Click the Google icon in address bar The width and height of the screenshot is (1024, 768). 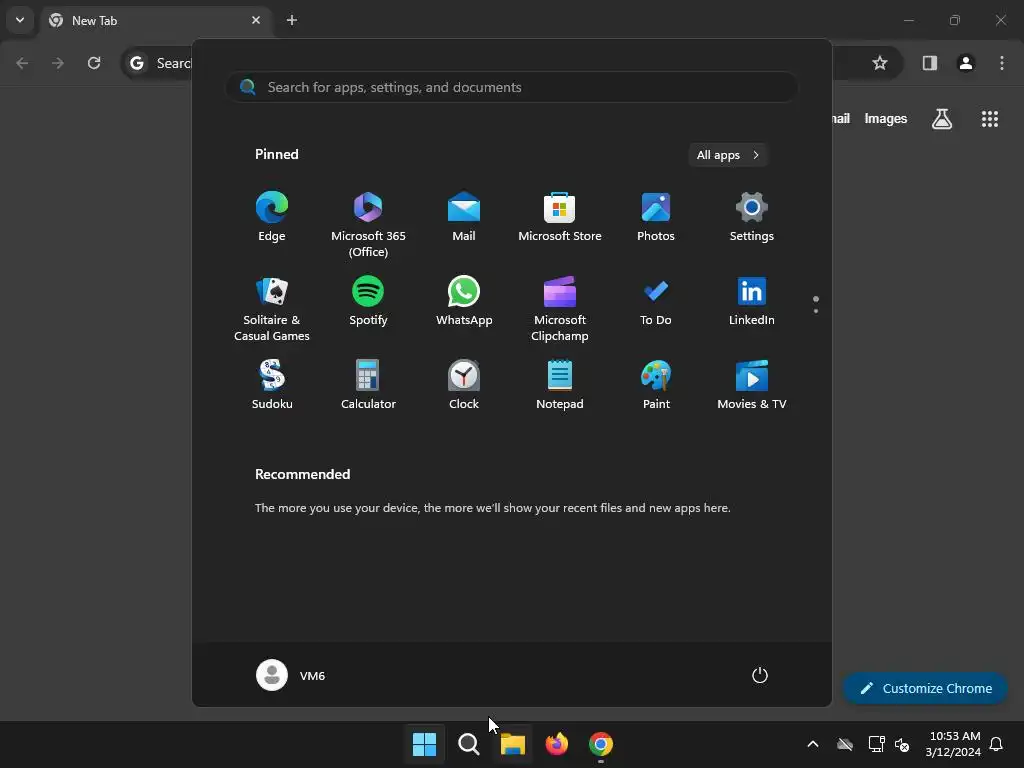point(136,63)
